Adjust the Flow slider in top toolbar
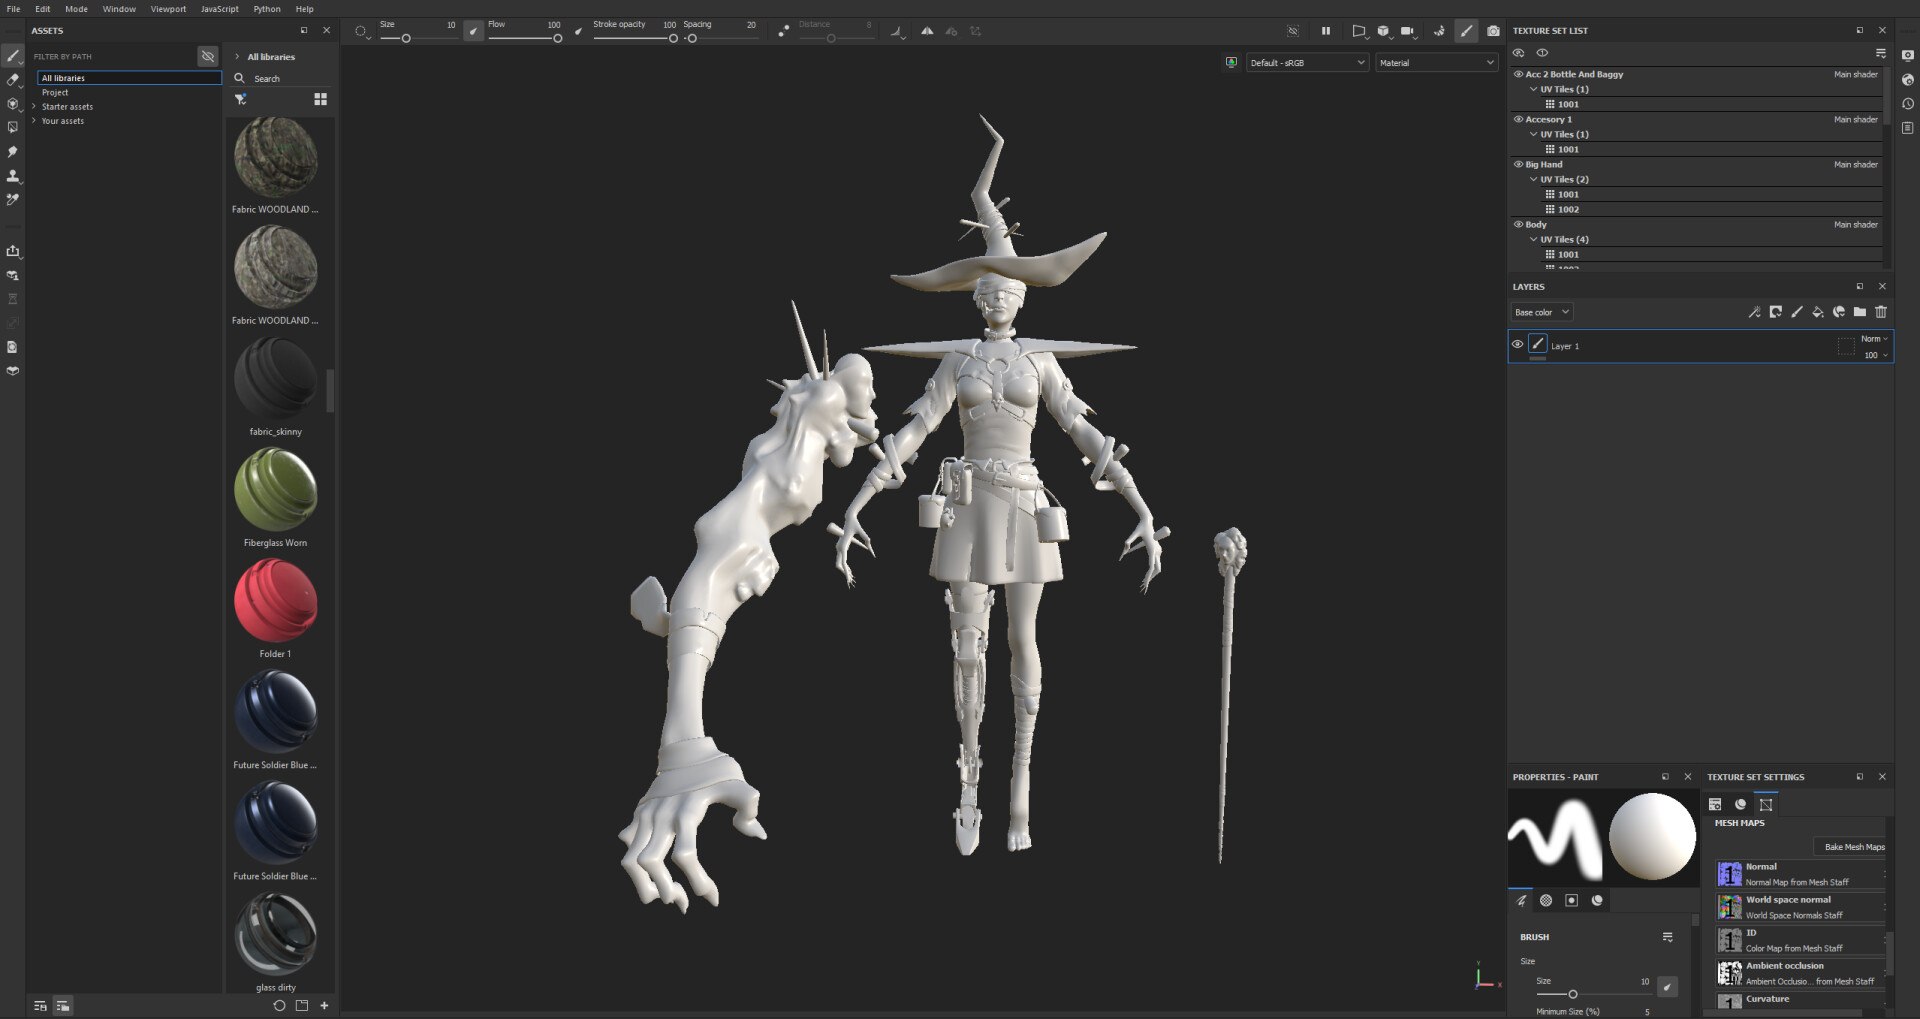1920x1019 pixels. pos(556,39)
